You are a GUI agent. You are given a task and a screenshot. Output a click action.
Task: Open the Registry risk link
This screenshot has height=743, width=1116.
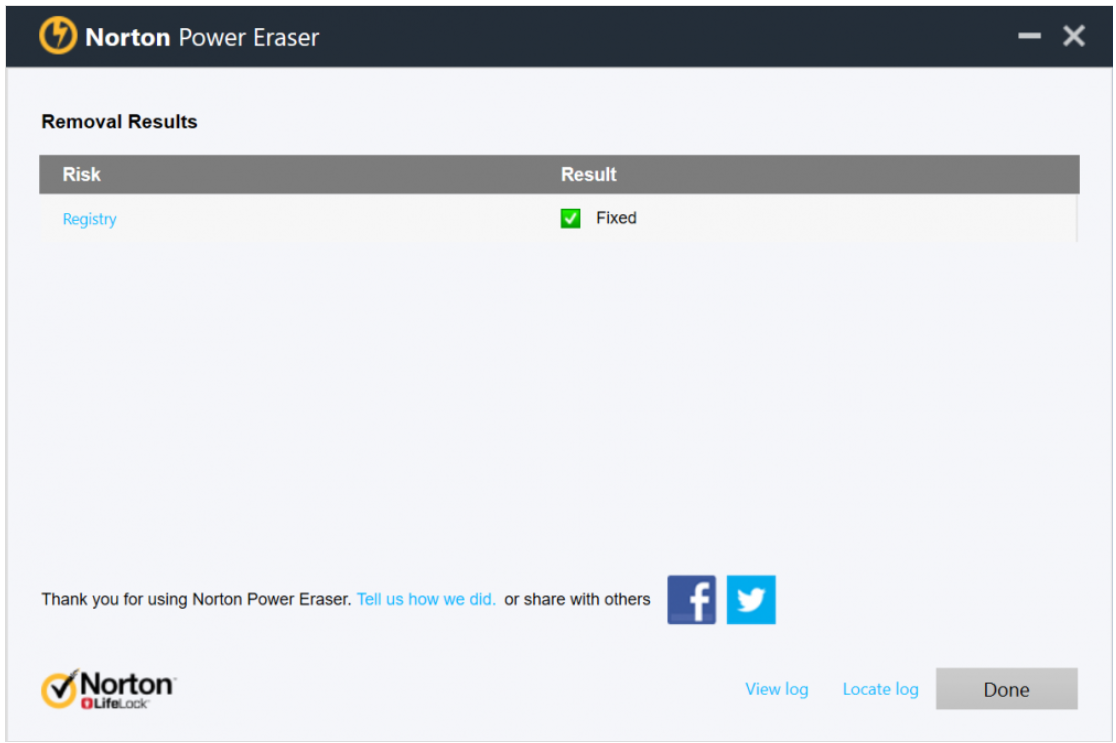[x=90, y=218]
